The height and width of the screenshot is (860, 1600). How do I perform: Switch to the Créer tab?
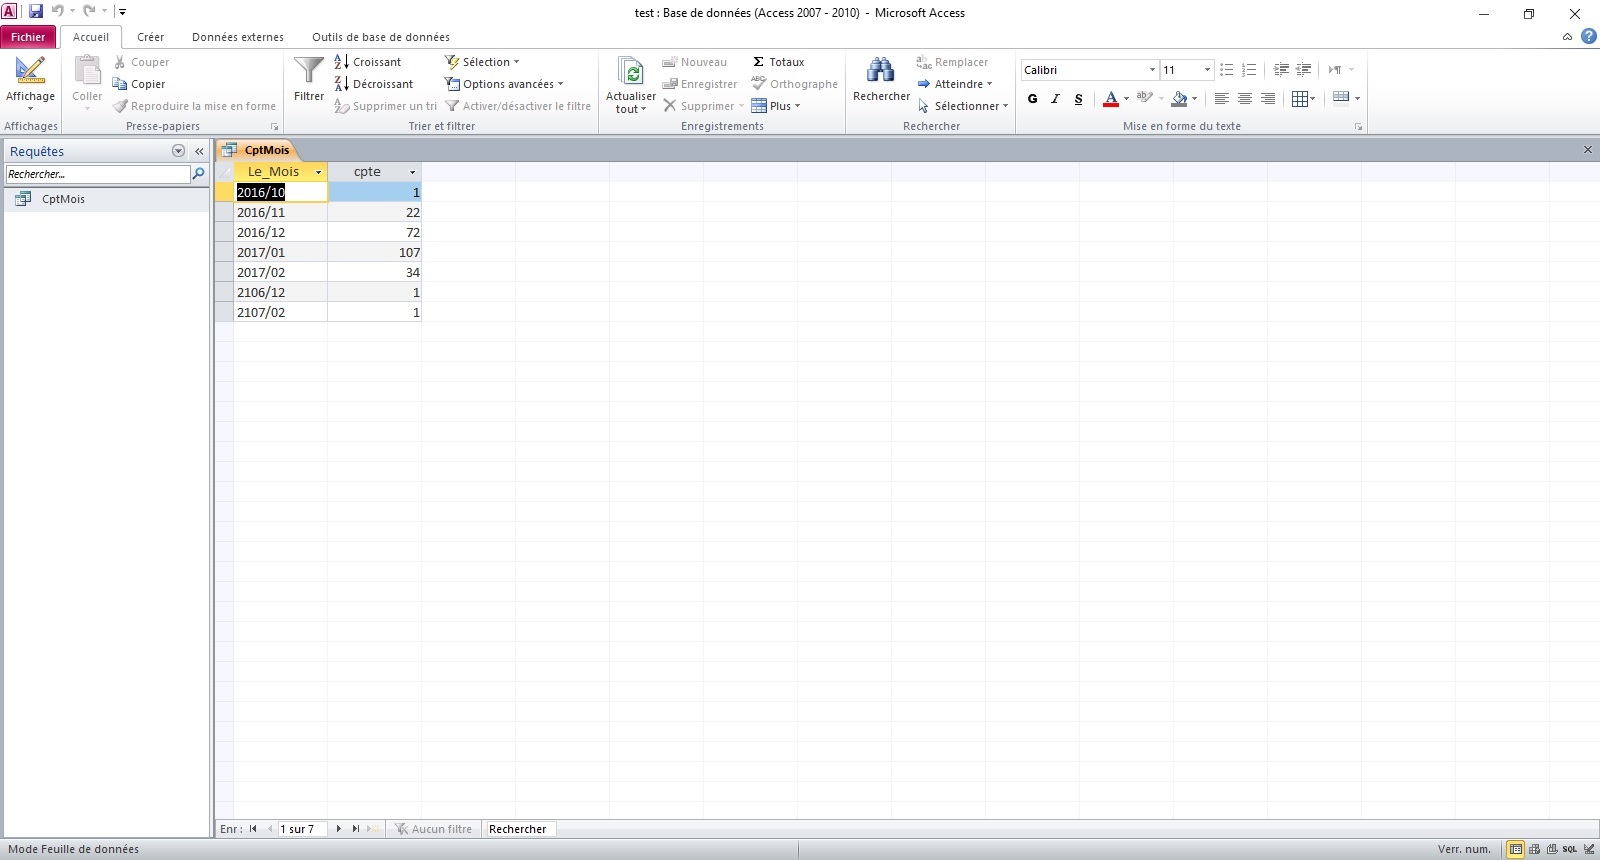150,37
